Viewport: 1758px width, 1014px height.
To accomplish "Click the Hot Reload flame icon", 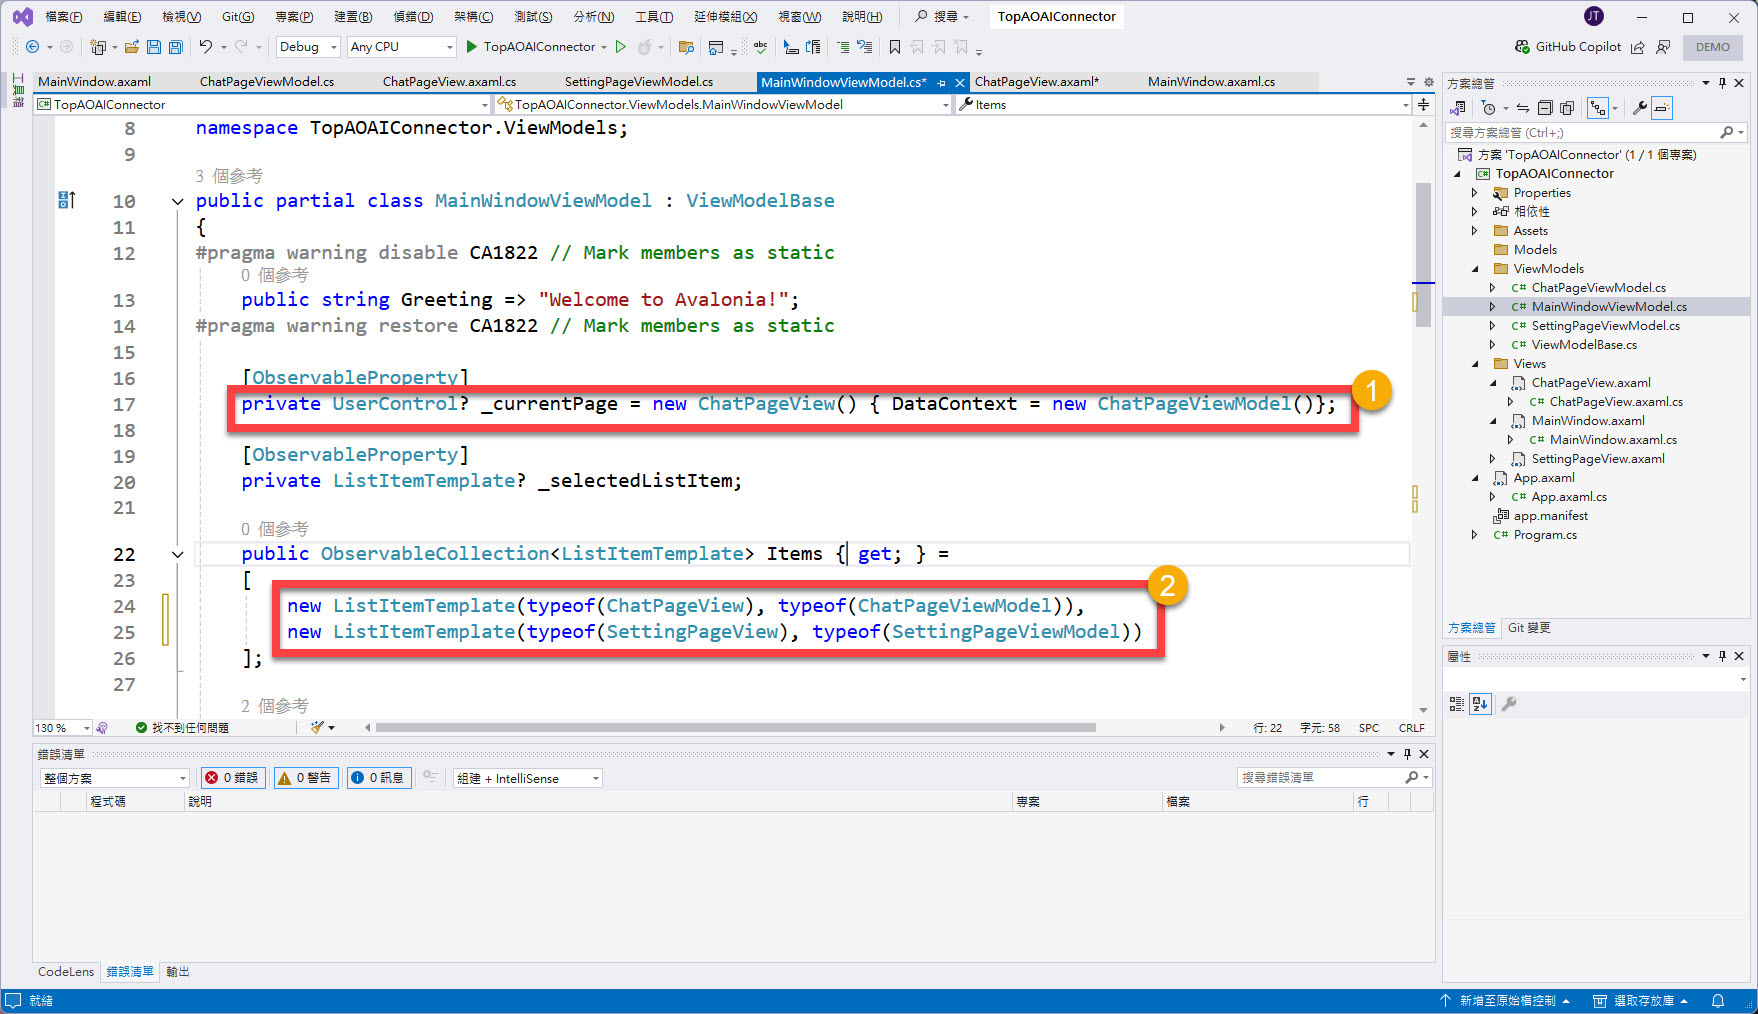I will (x=645, y=47).
